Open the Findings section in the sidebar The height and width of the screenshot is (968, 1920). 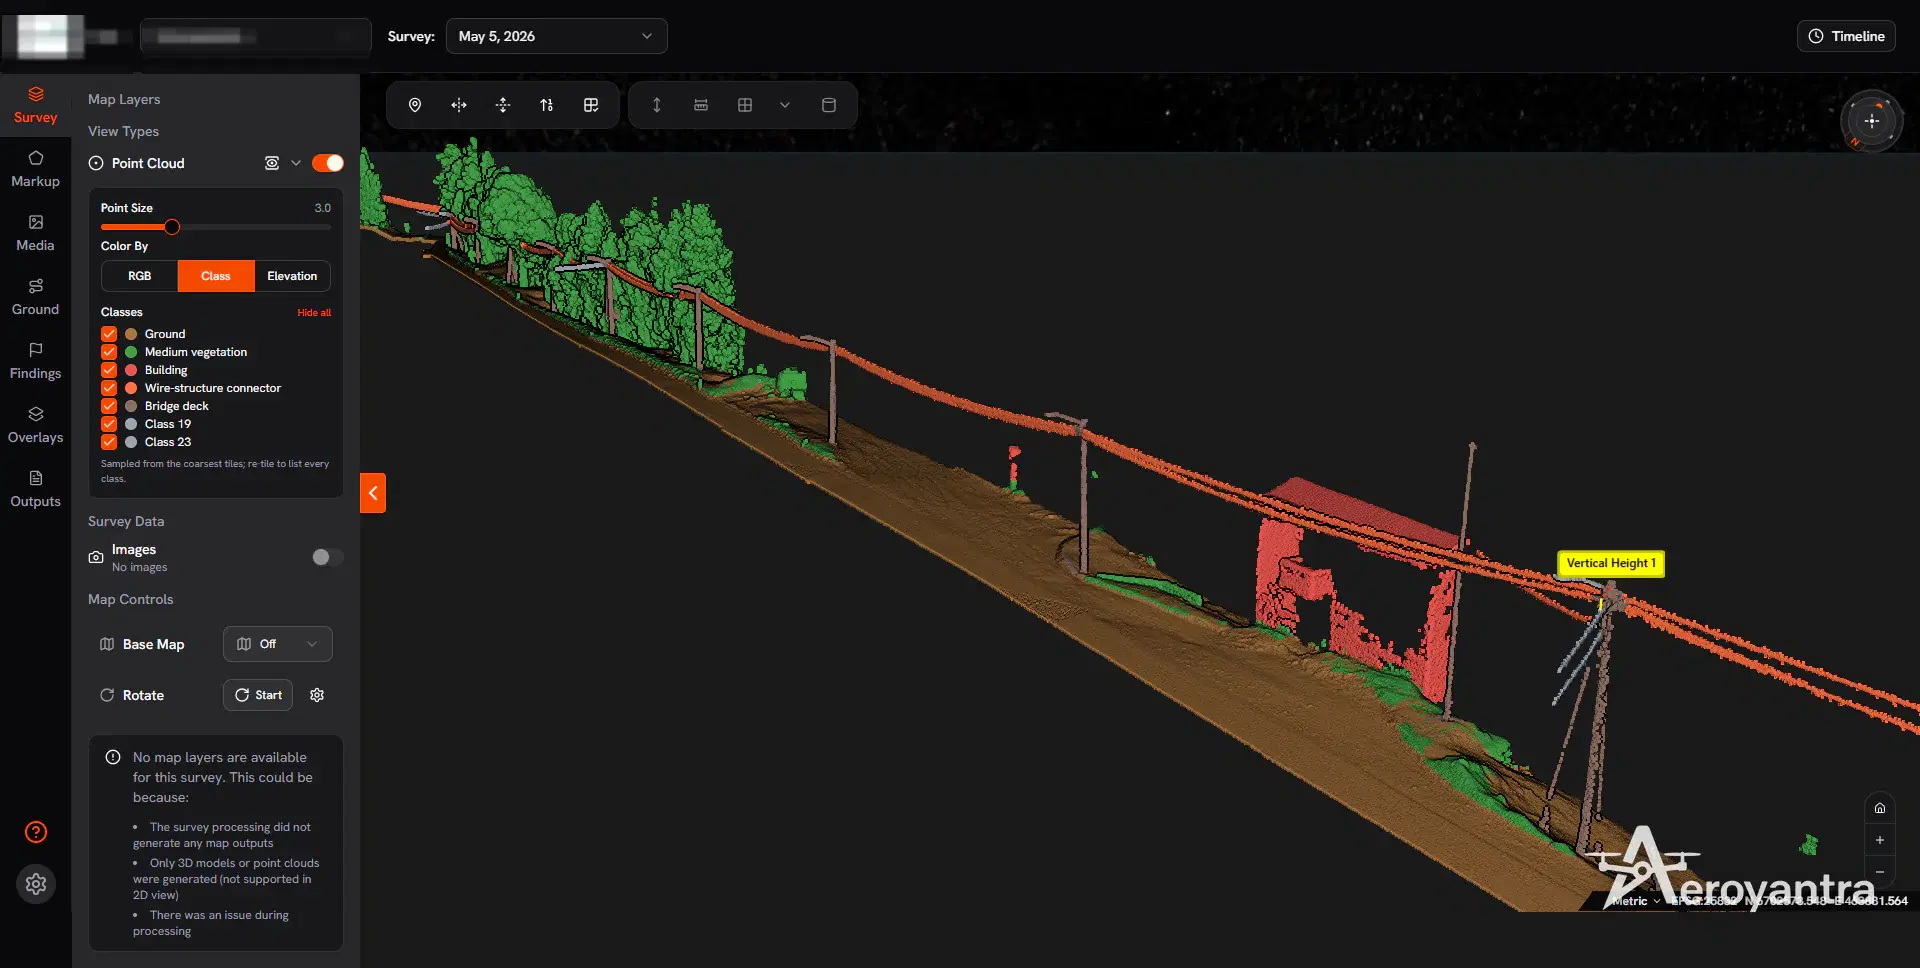click(36, 361)
